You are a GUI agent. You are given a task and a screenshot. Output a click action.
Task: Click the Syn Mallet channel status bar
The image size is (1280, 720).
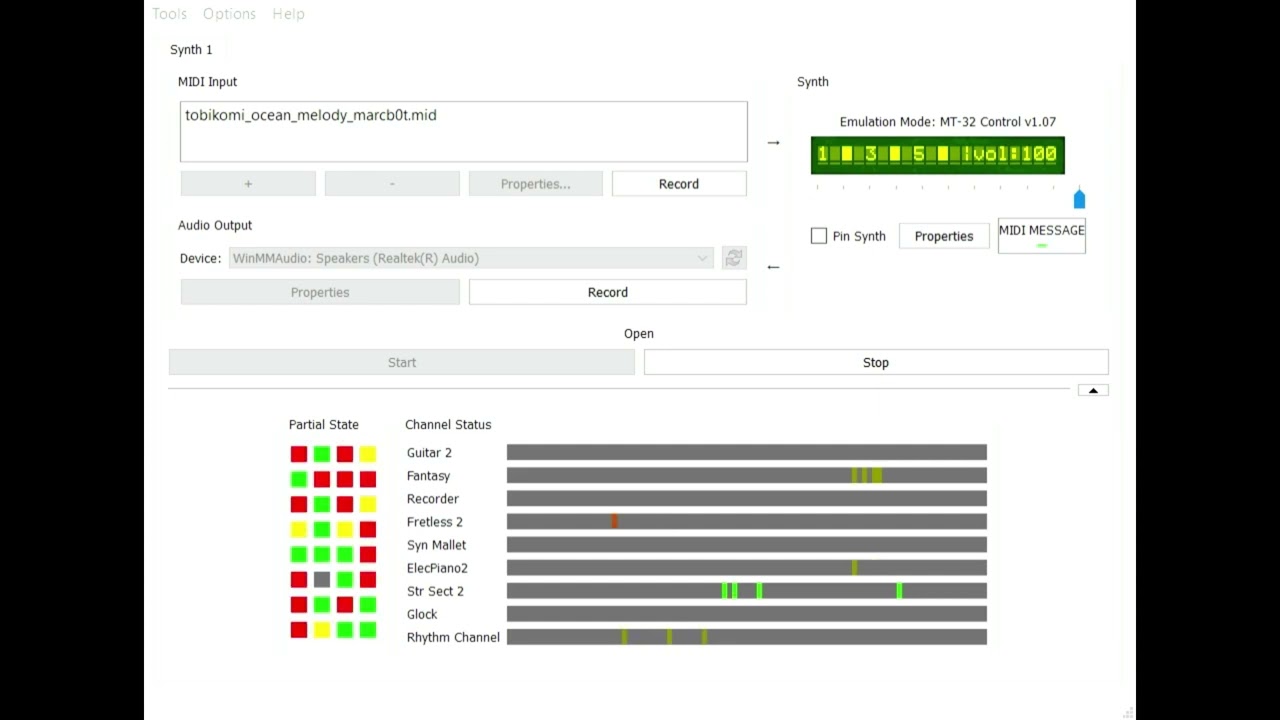coord(747,545)
